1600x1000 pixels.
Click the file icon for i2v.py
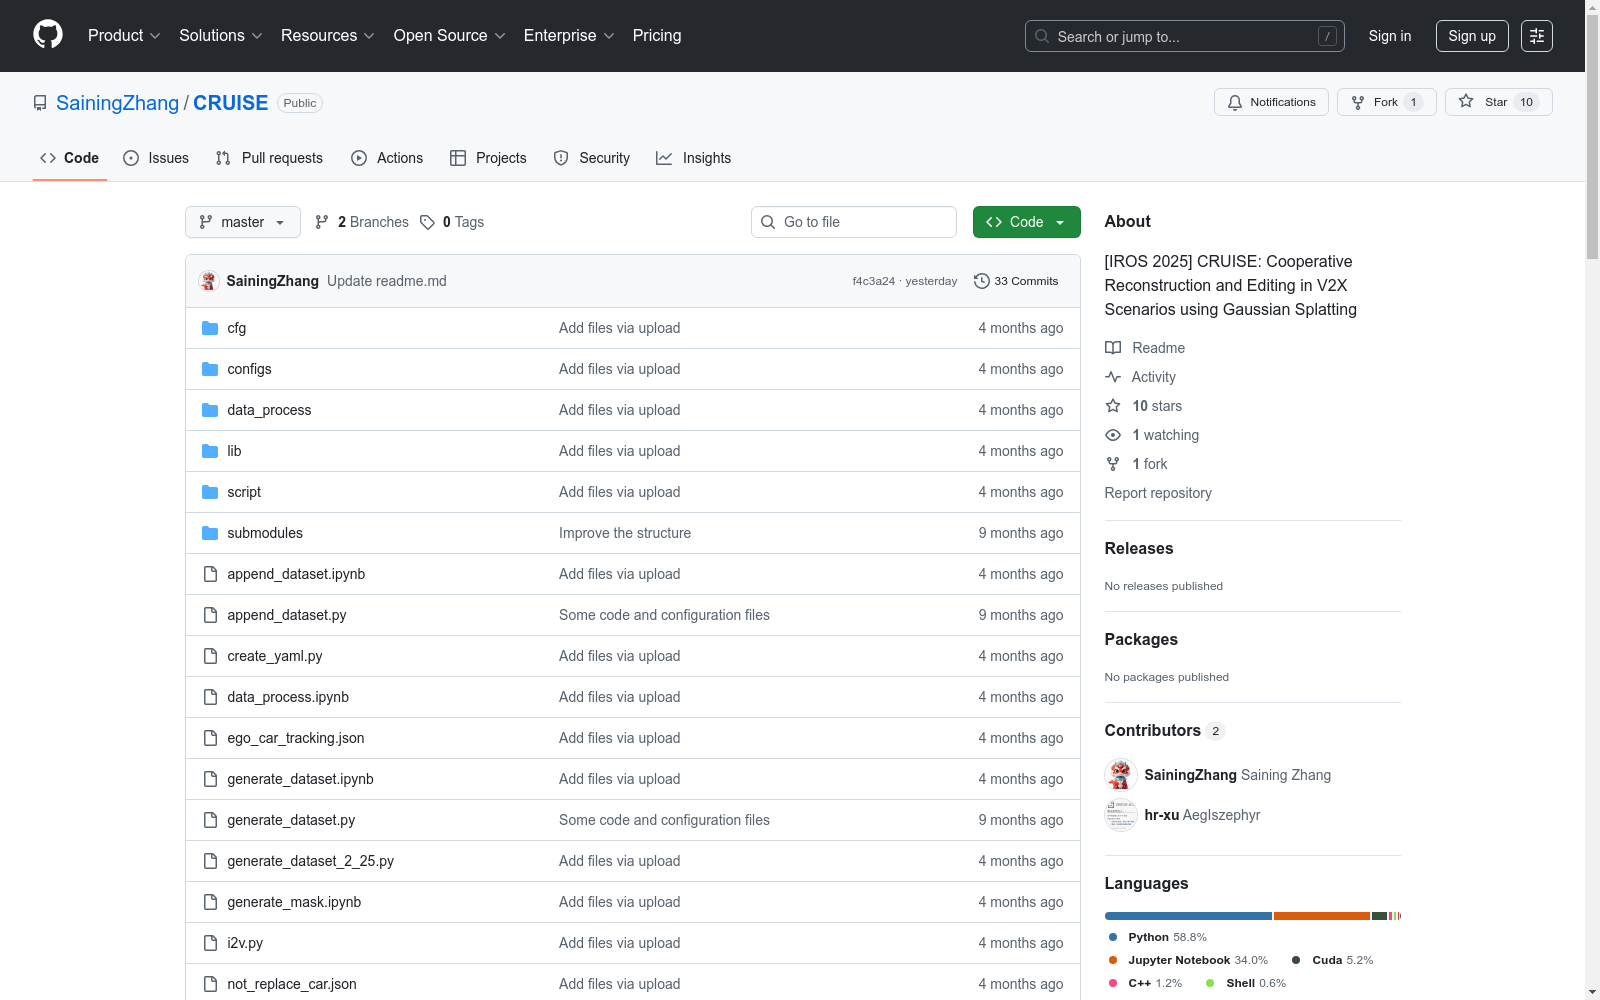click(210, 943)
